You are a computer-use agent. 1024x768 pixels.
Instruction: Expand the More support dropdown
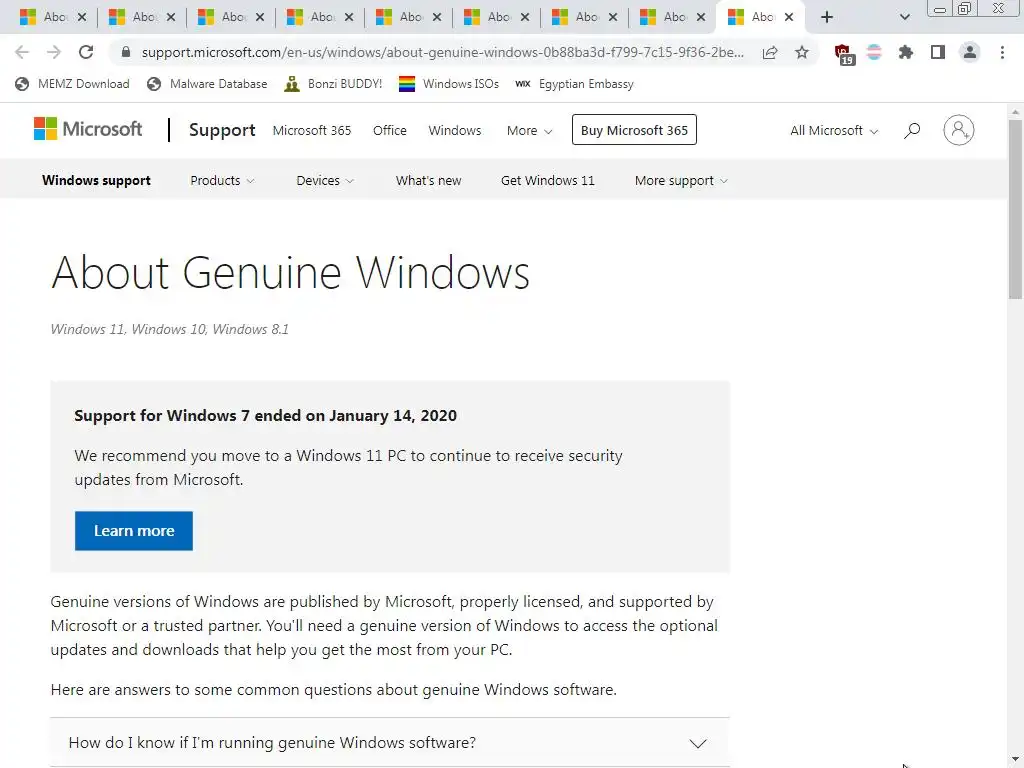coord(681,180)
